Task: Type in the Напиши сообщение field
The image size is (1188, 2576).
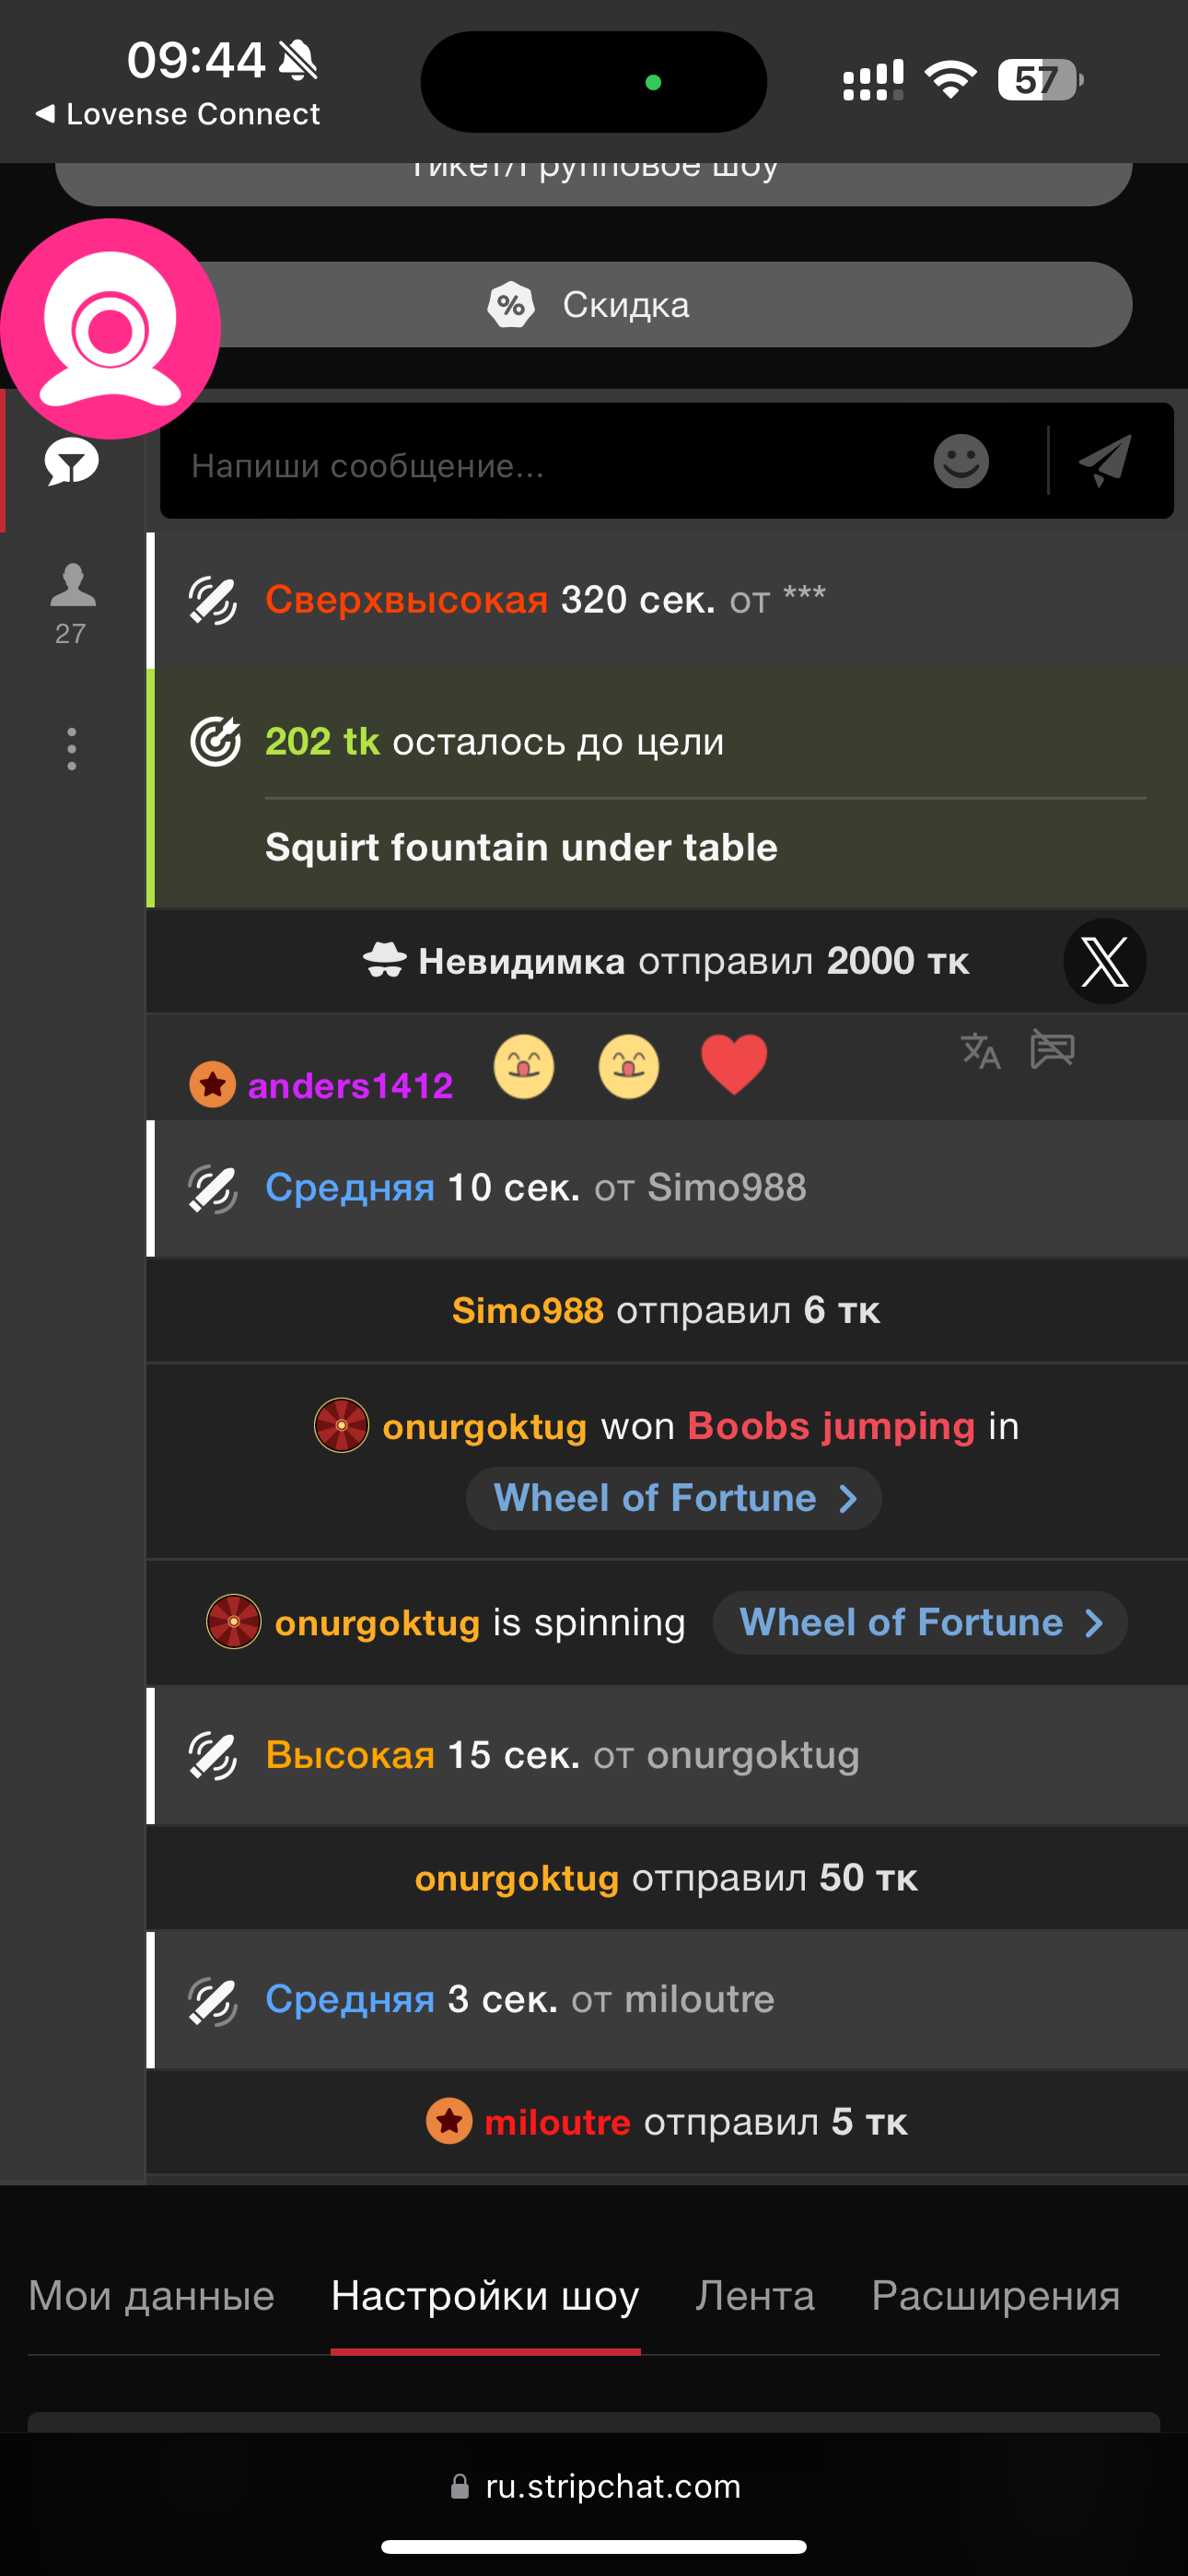Action: [x=540, y=465]
